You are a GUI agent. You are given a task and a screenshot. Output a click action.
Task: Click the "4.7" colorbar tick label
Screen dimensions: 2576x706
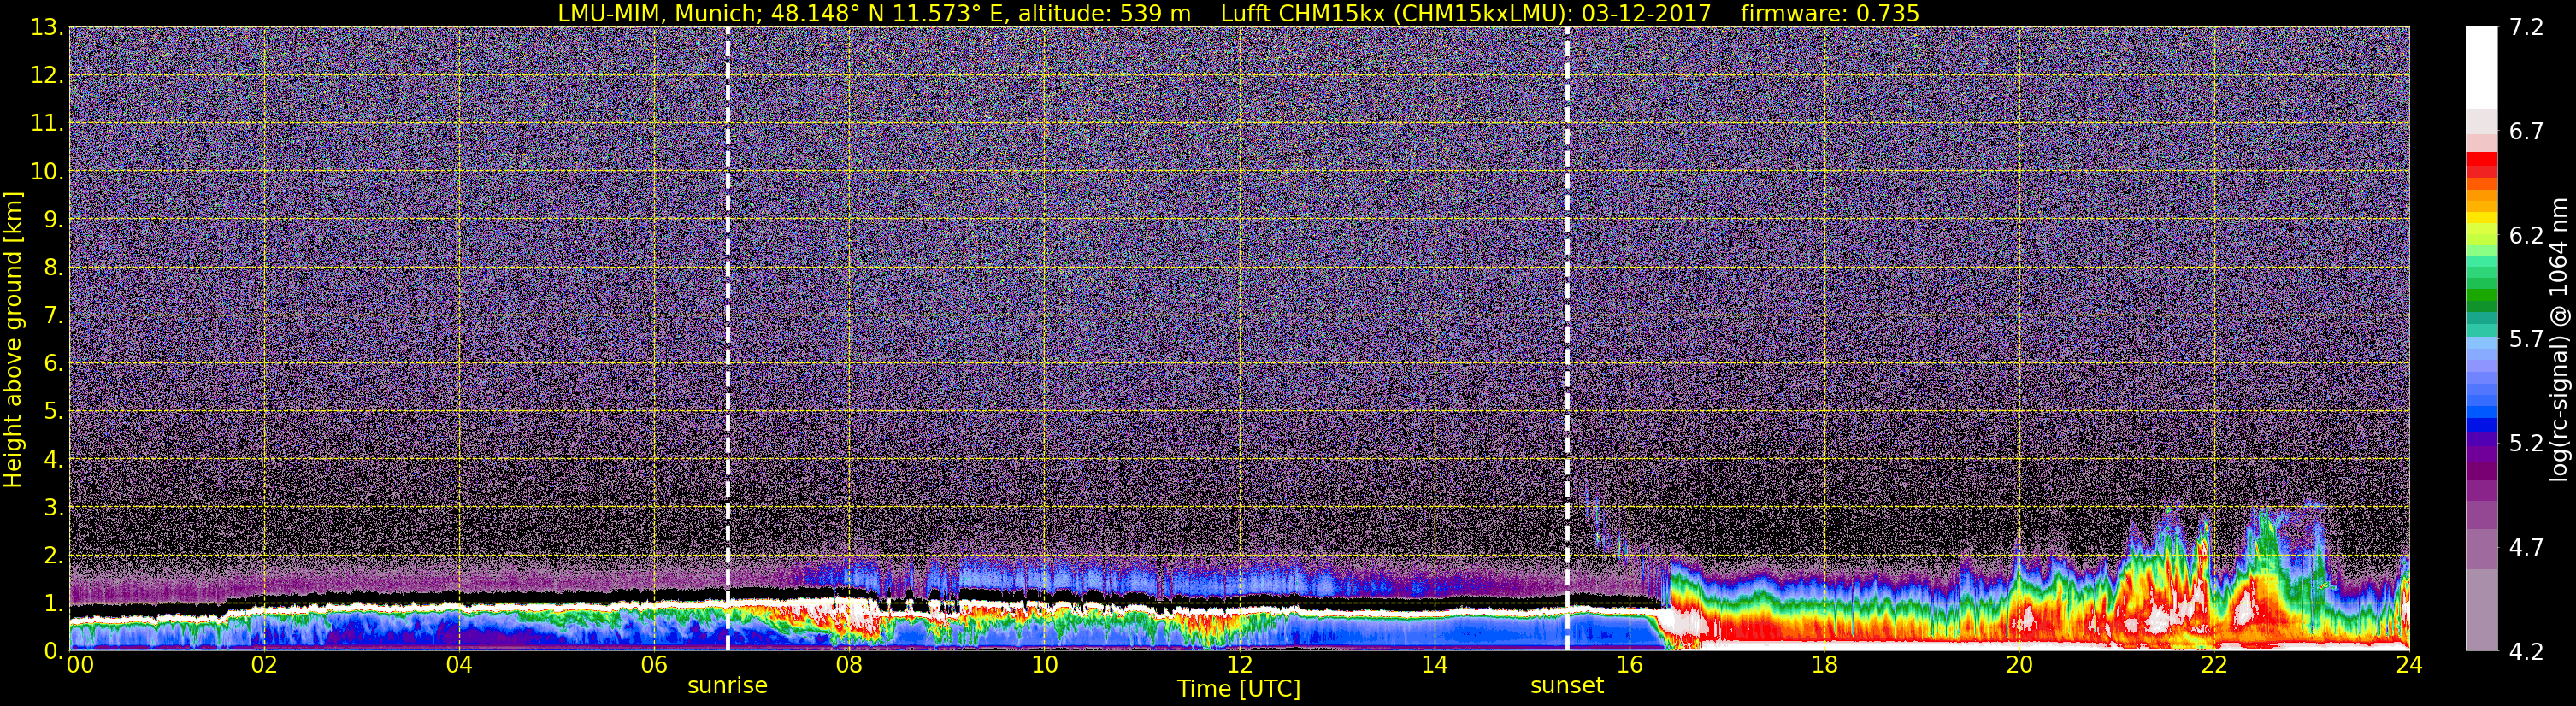[2526, 548]
